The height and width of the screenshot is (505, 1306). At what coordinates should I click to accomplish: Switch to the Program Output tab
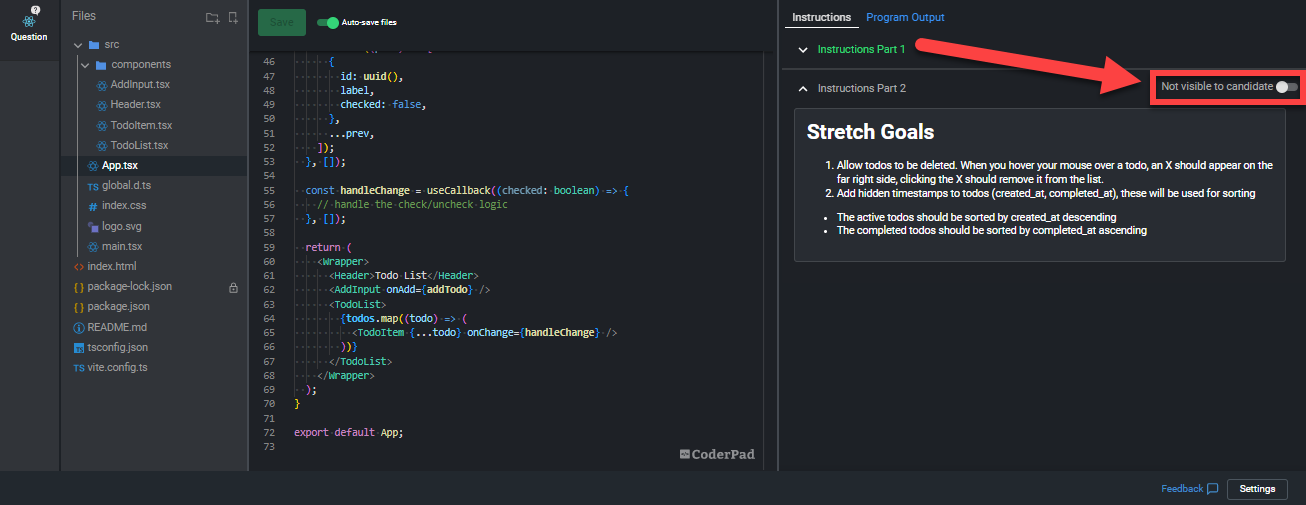point(905,17)
